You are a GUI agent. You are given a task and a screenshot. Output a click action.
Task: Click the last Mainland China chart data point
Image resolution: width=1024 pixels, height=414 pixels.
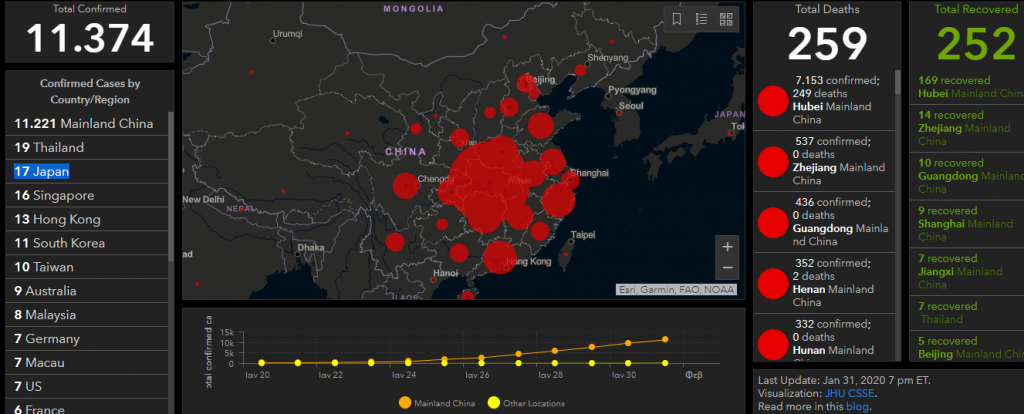[664, 340]
